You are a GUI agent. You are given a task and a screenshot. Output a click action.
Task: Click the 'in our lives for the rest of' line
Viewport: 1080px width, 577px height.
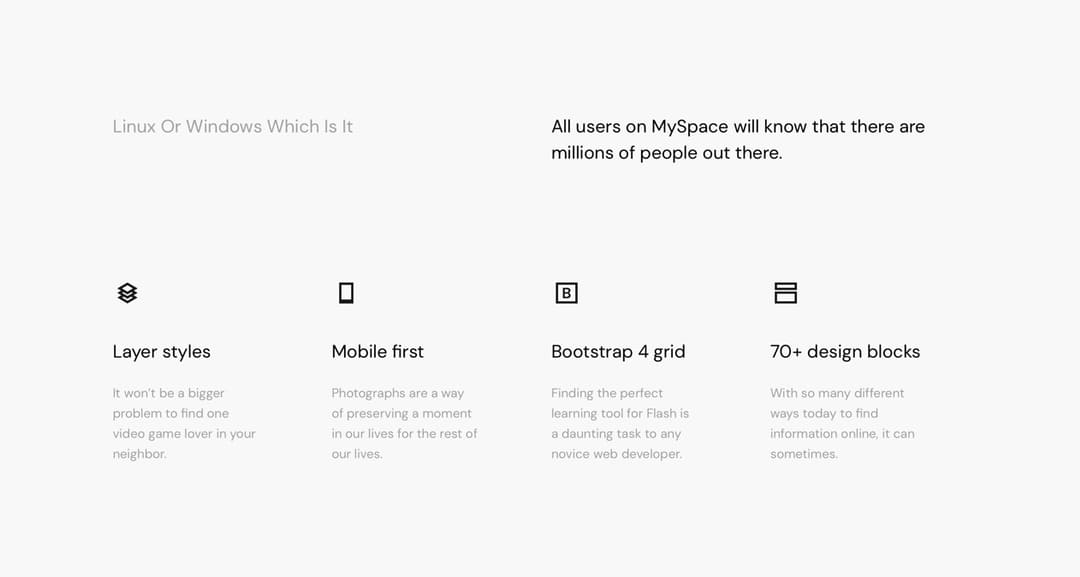[x=404, y=434]
